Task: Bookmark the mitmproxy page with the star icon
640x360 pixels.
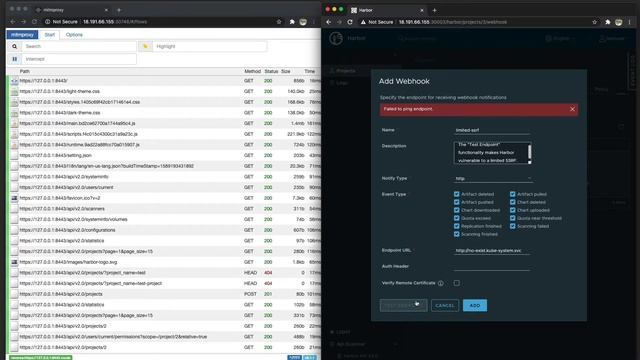Action: [279, 22]
